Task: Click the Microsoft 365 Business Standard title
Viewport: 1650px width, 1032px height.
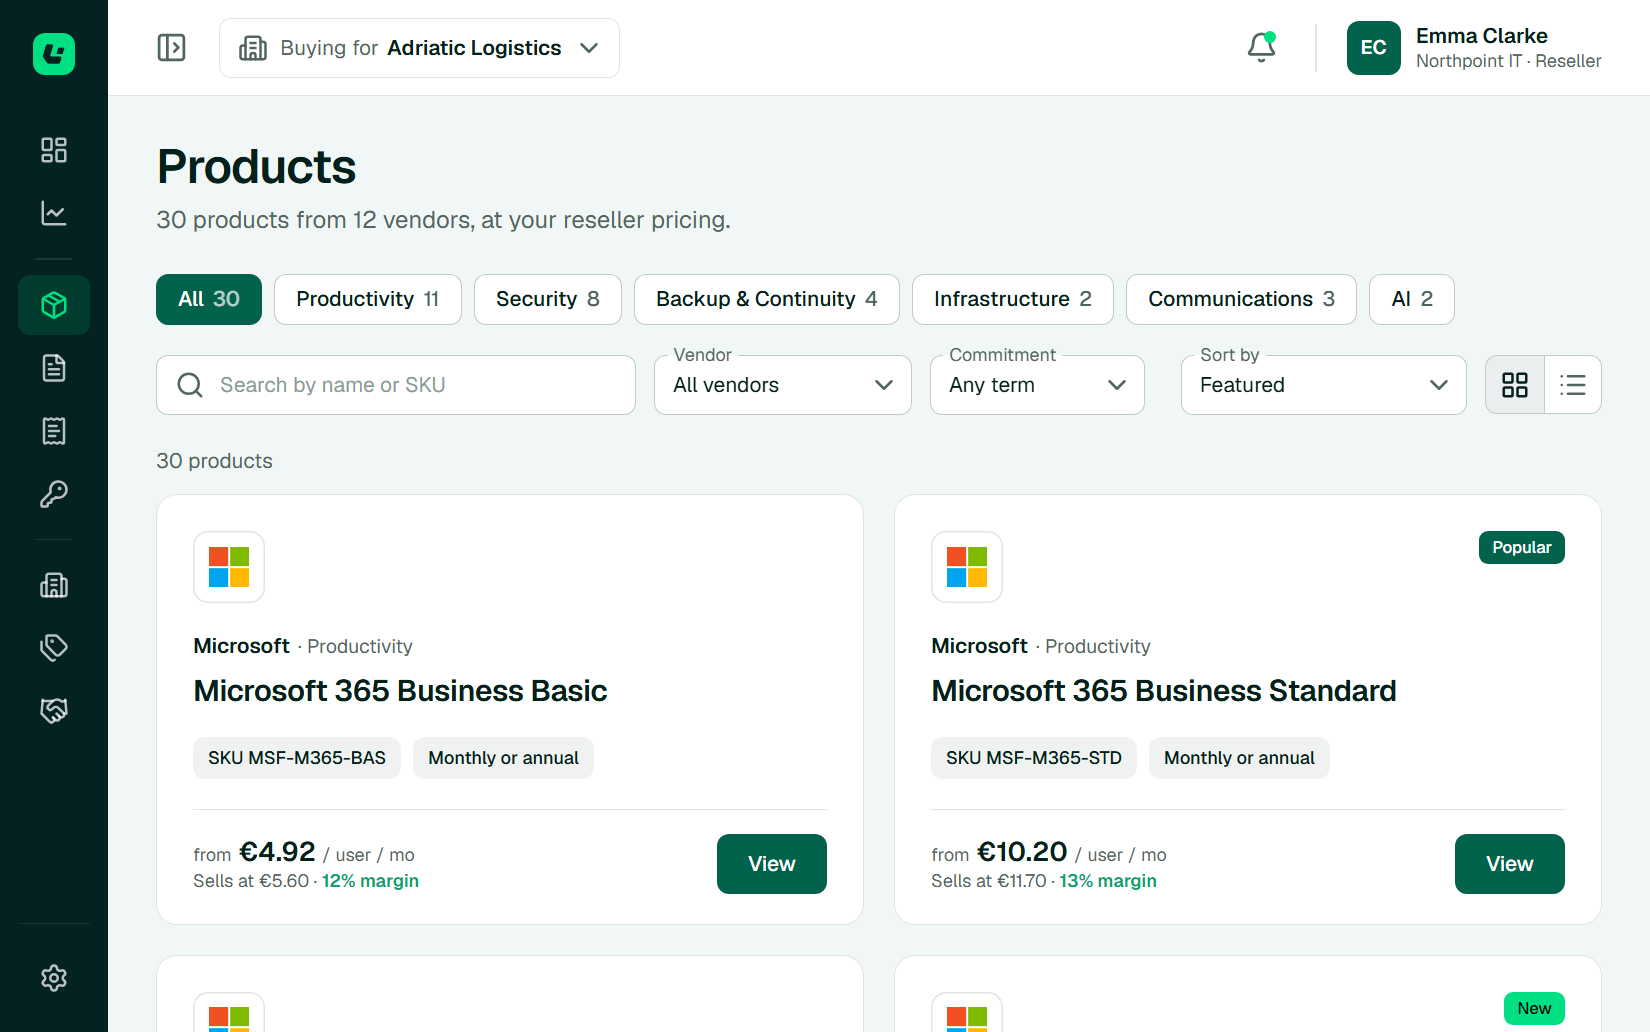Action: click(1164, 691)
